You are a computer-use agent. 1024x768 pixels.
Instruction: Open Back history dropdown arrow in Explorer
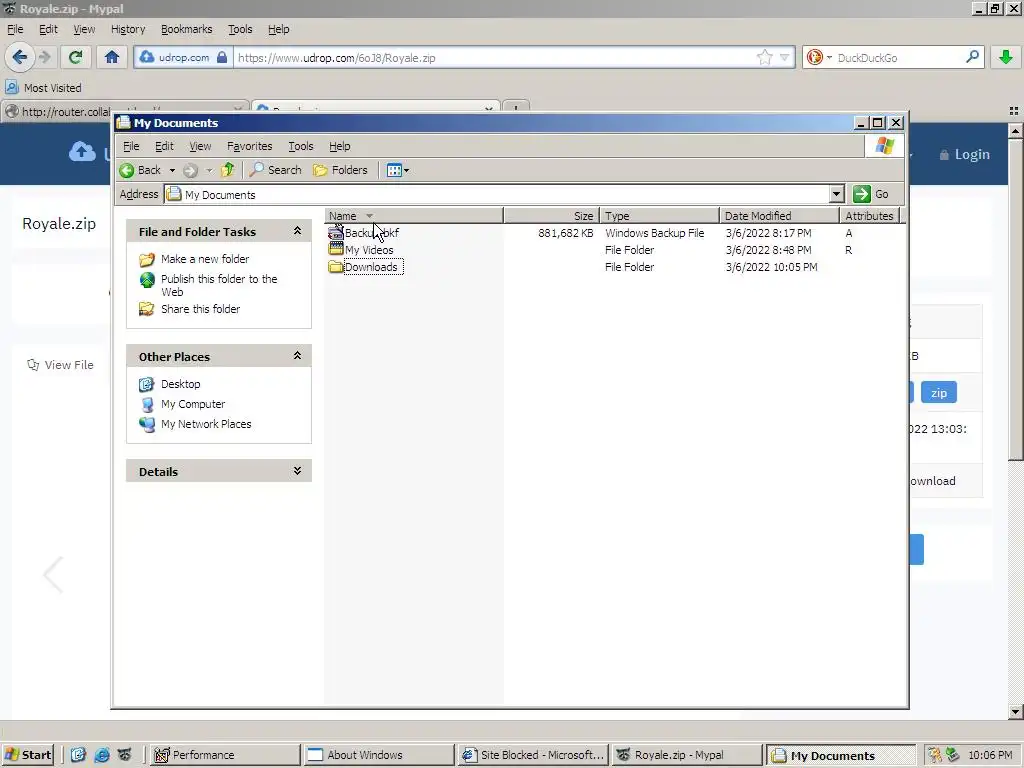[x=172, y=170]
